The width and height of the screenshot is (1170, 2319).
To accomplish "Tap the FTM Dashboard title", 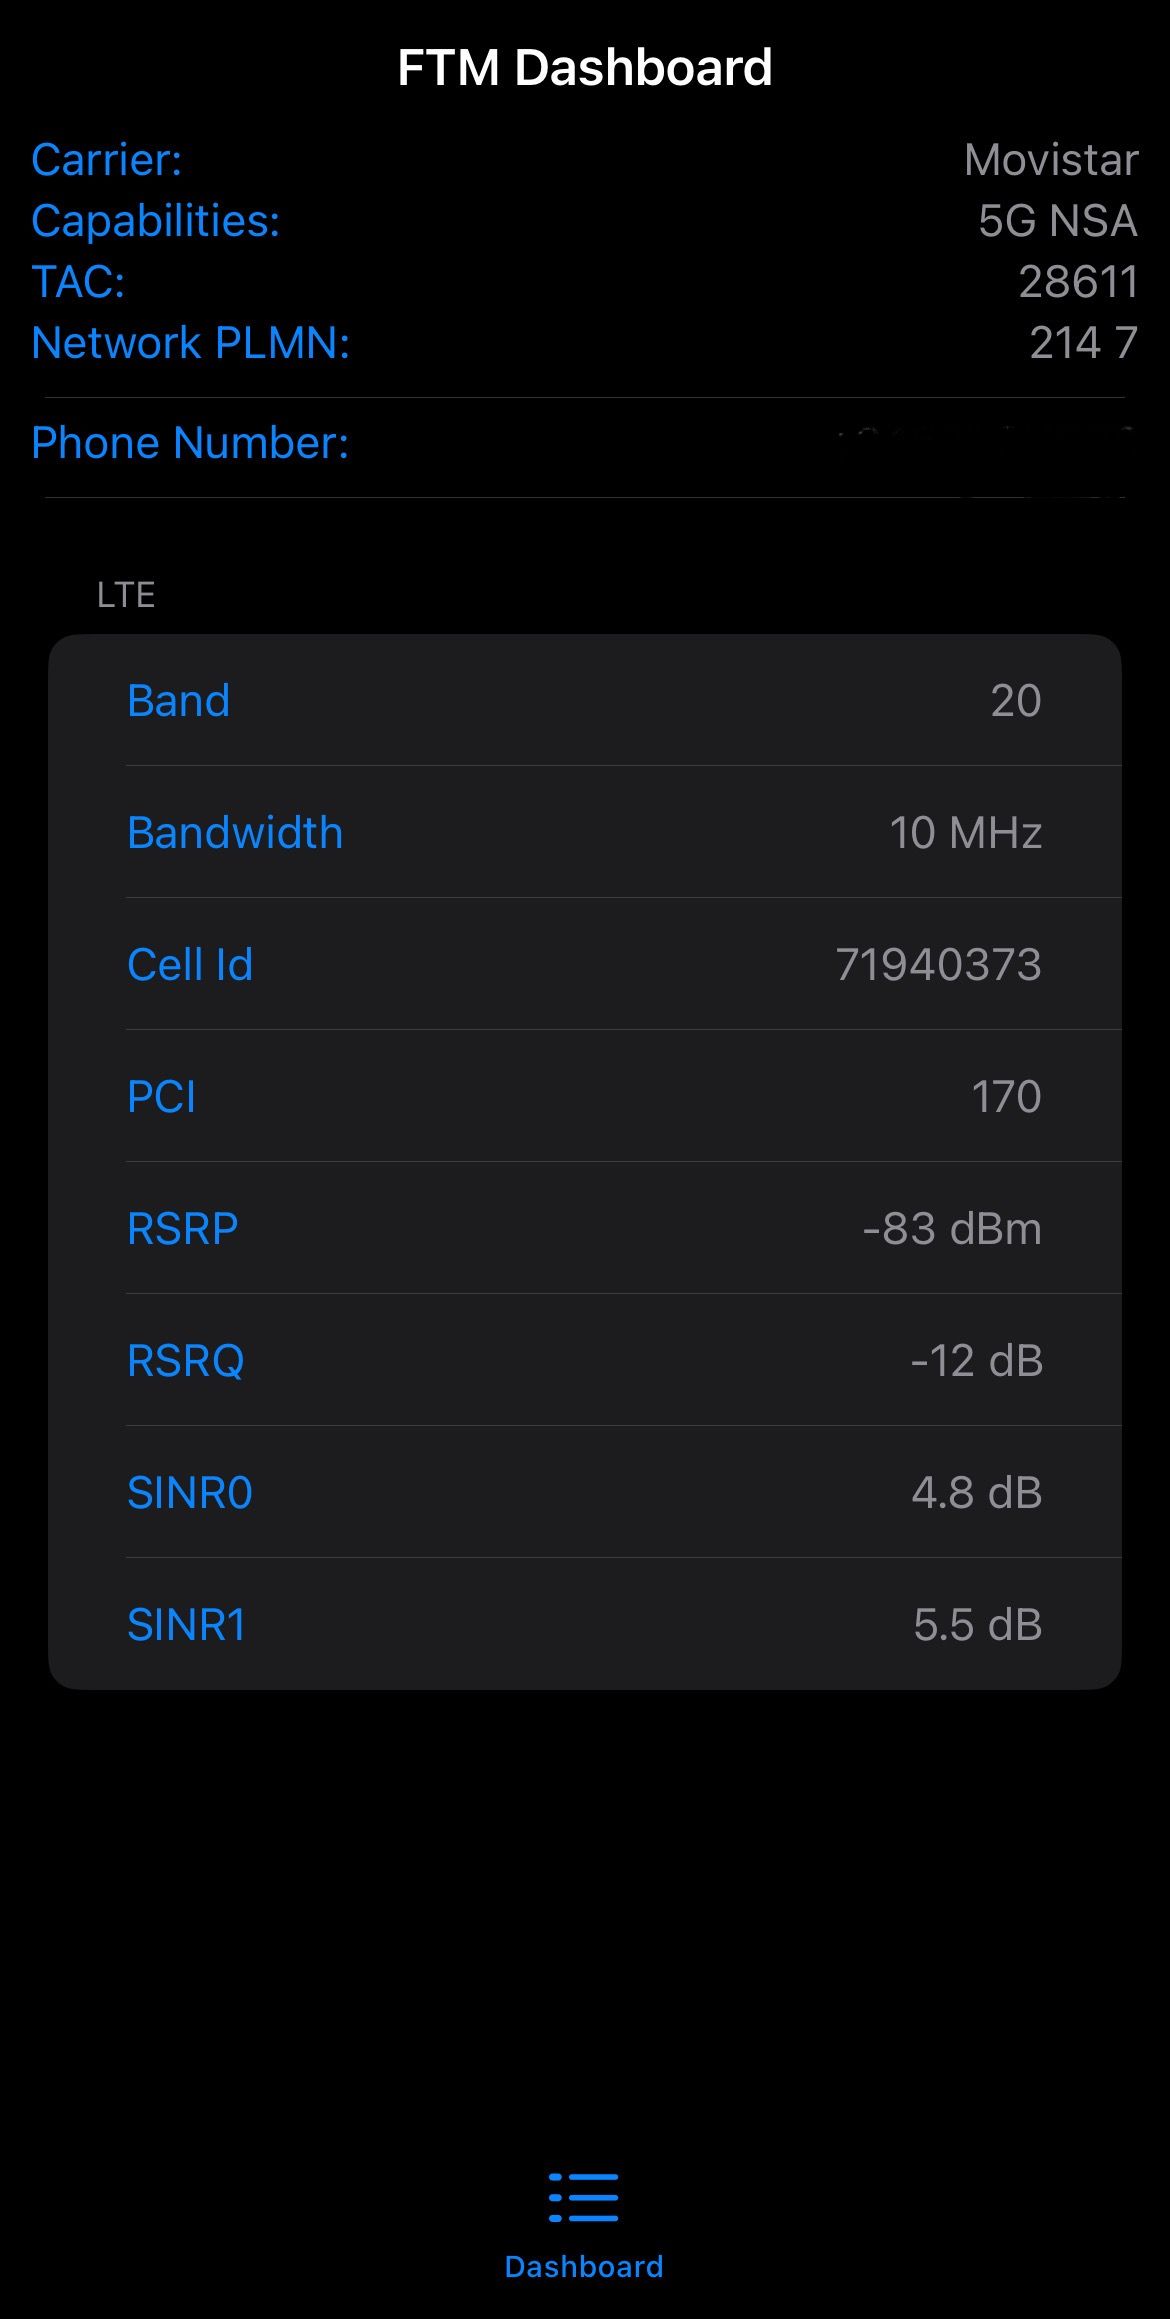I will (x=585, y=68).
